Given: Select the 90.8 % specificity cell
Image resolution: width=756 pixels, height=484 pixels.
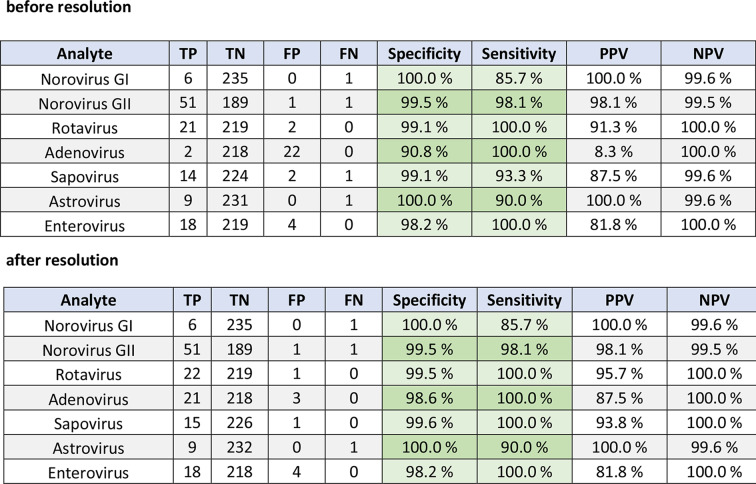Looking at the screenshot, I should coord(424,152).
